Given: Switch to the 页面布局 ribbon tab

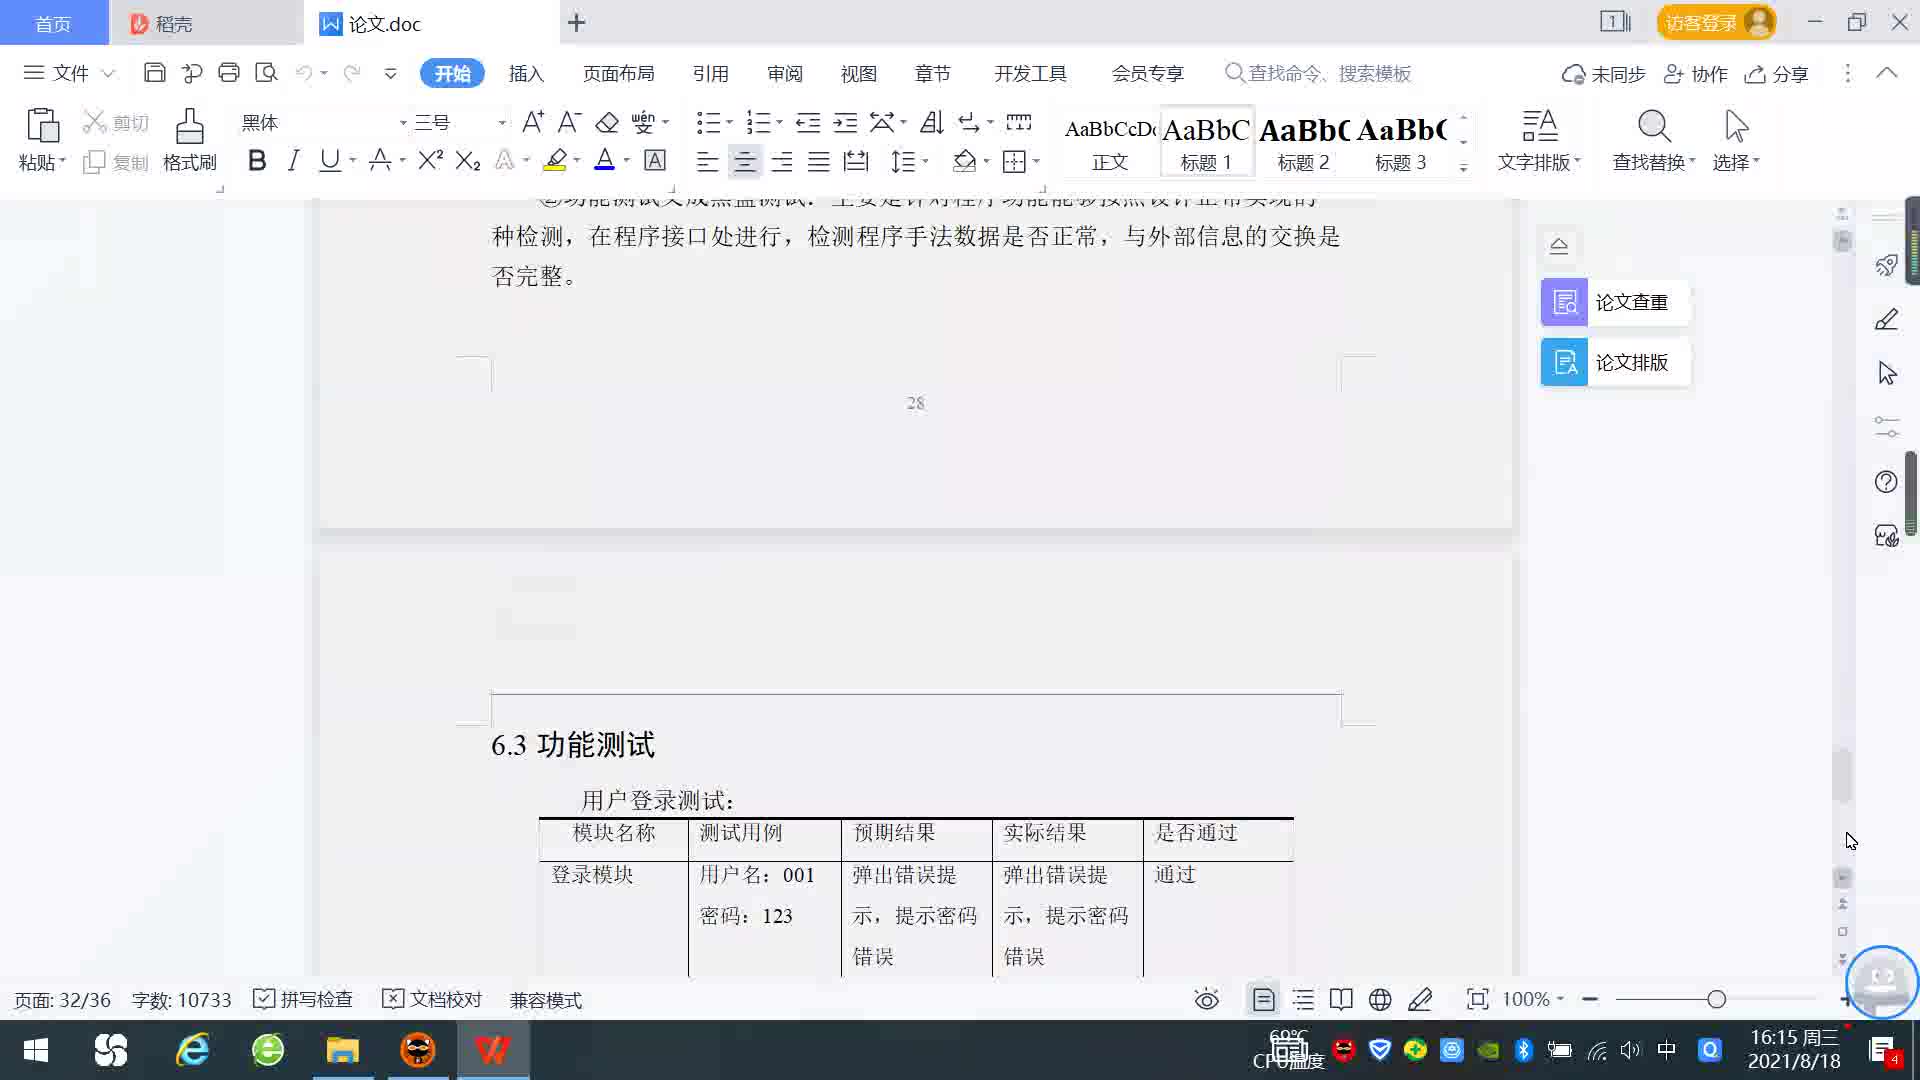Looking at the screenshot, I should [618, 74].
